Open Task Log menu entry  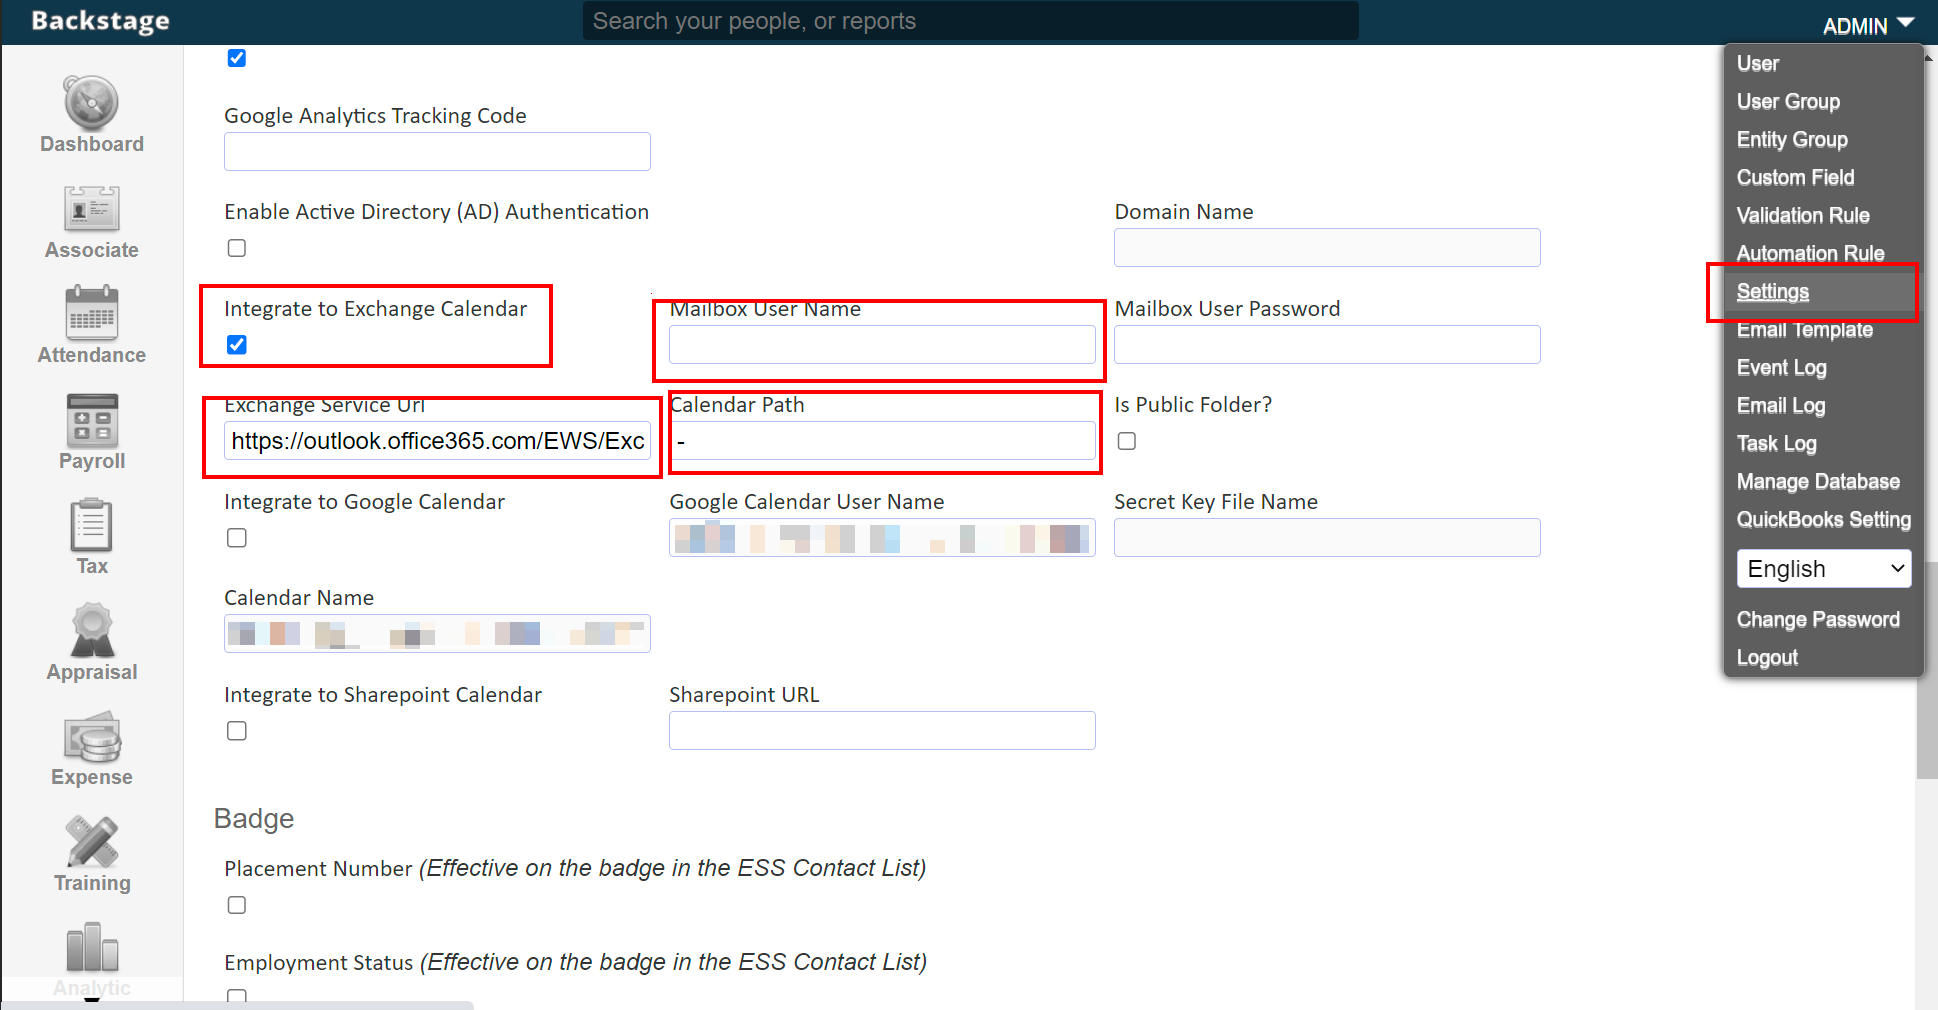[1777, 444]
